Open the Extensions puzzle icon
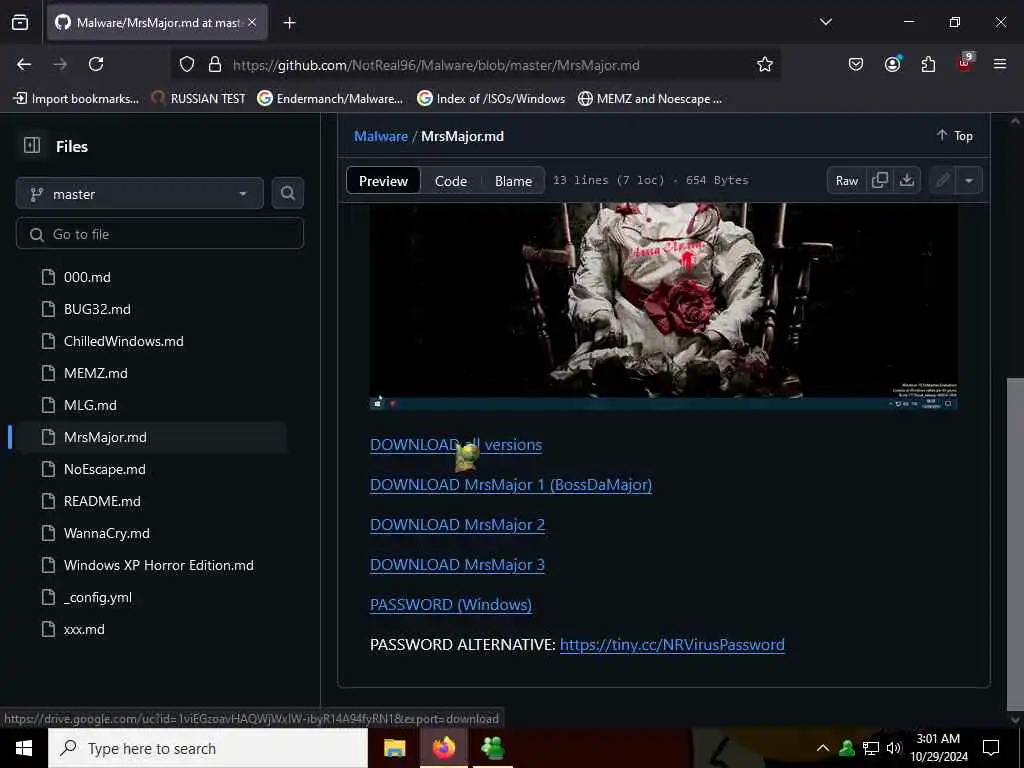Viewport: 1024px width, 768px height. click(928, 64)
